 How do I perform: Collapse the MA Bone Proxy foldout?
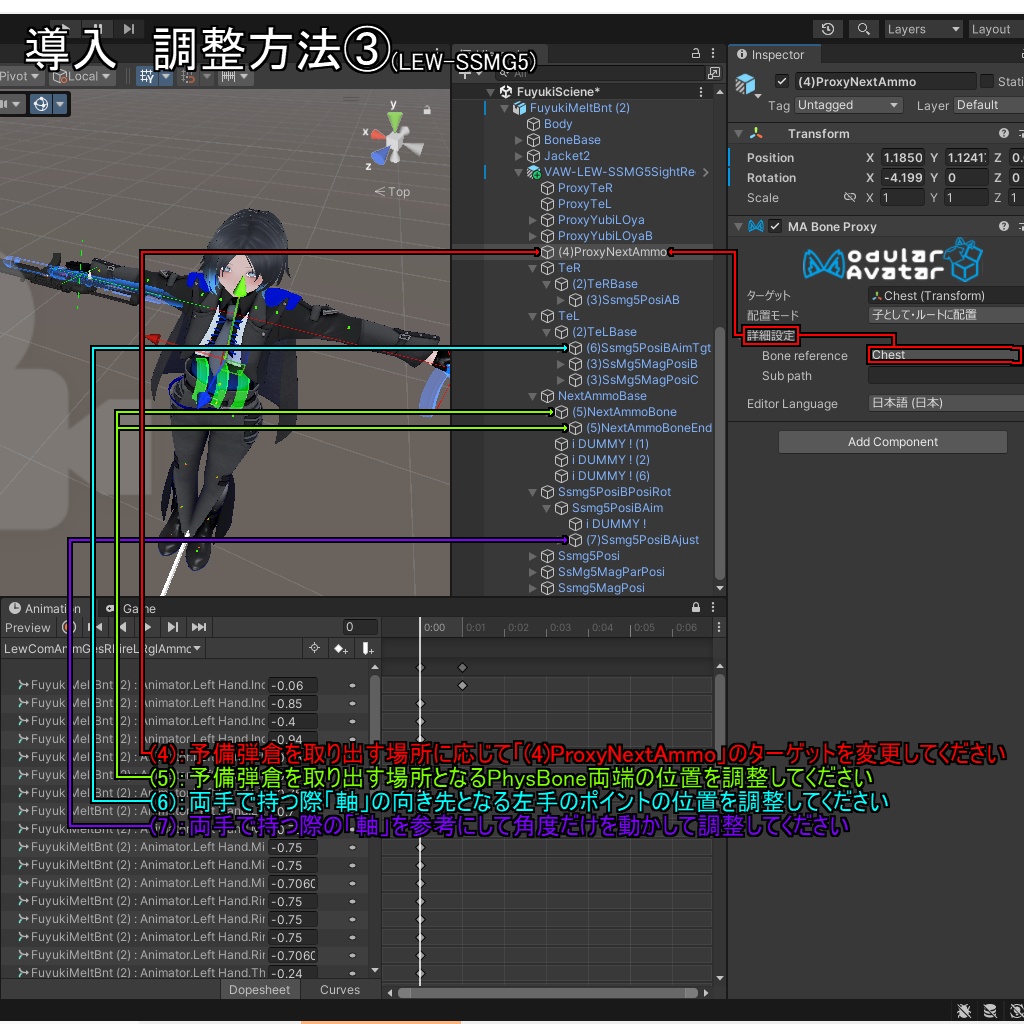coord(739,226)
